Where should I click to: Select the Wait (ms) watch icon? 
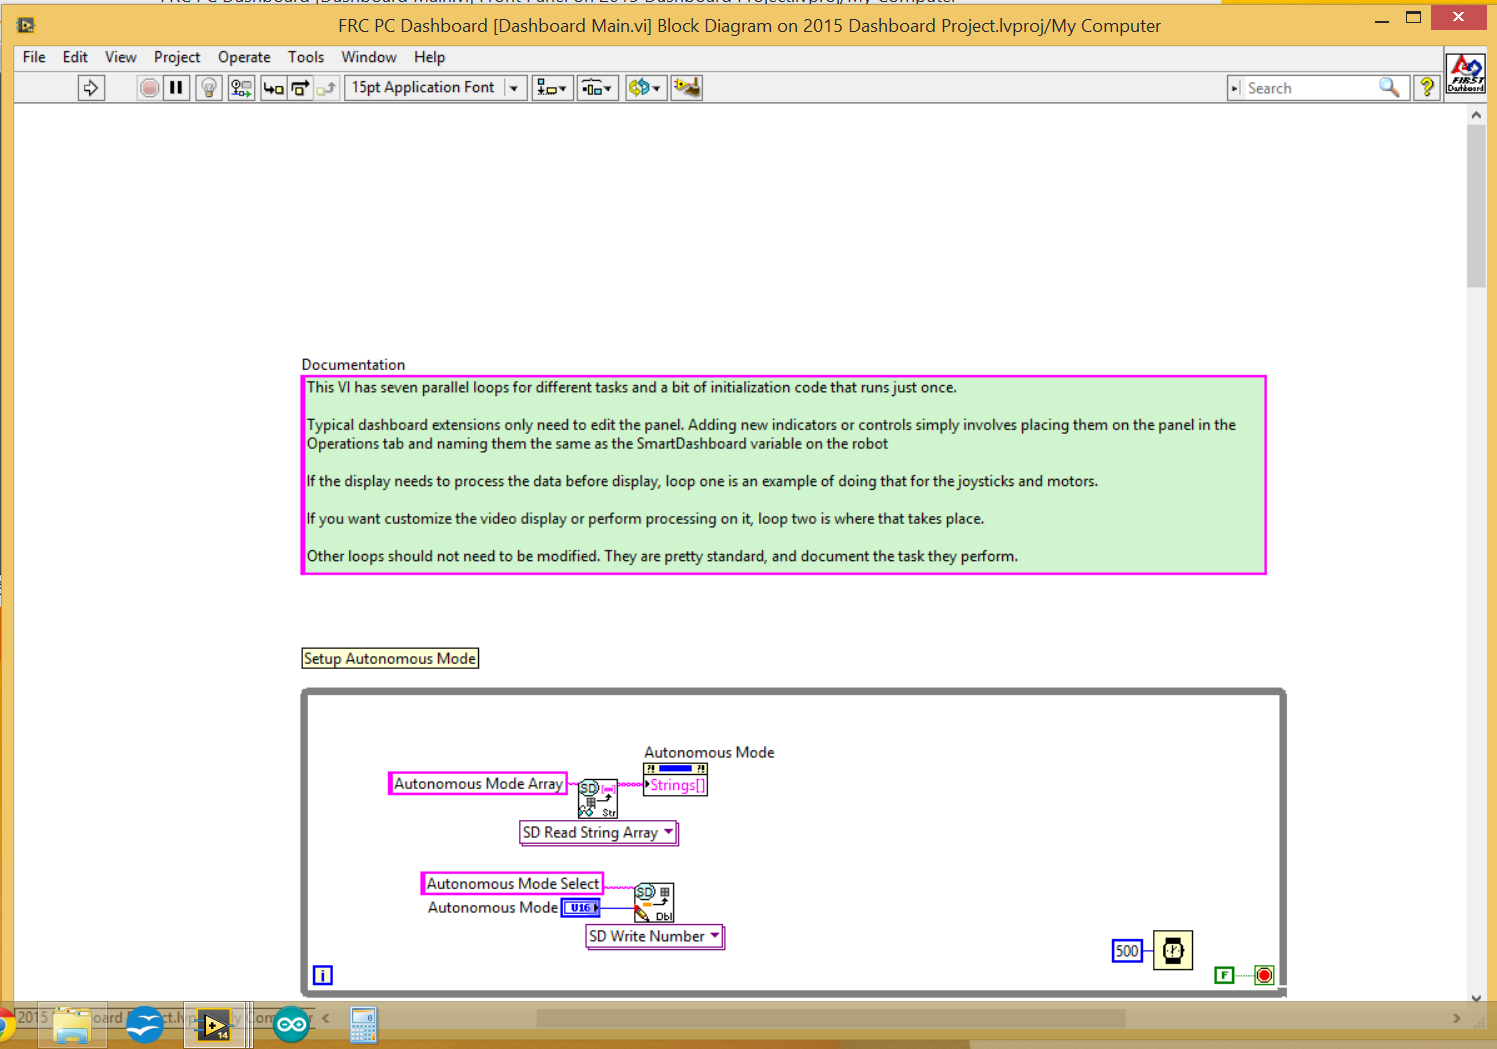coord(1173,950)
